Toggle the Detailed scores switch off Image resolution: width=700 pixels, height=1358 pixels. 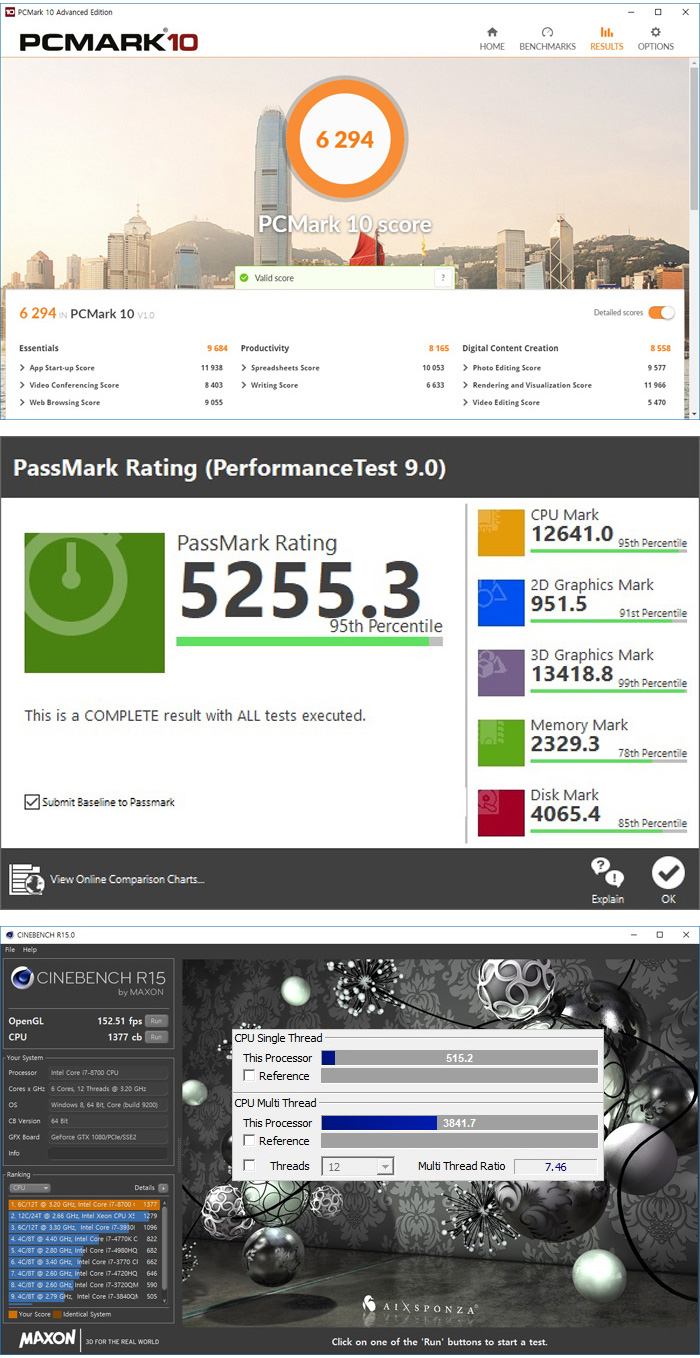coord(661,313)
